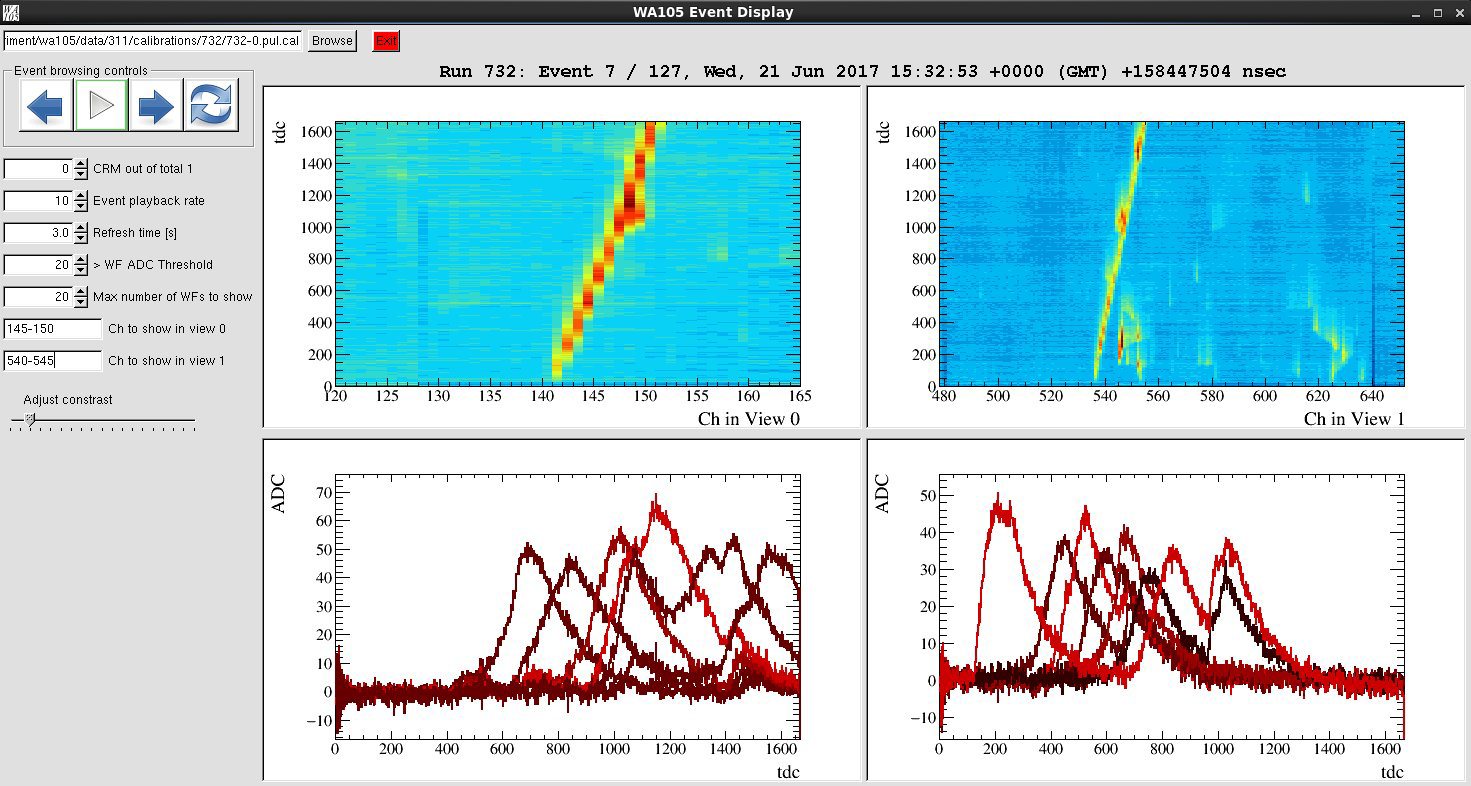This screenshot has width=1471, height=786.
Task: Open the Browse file dialog
Action: pos(331,41)
